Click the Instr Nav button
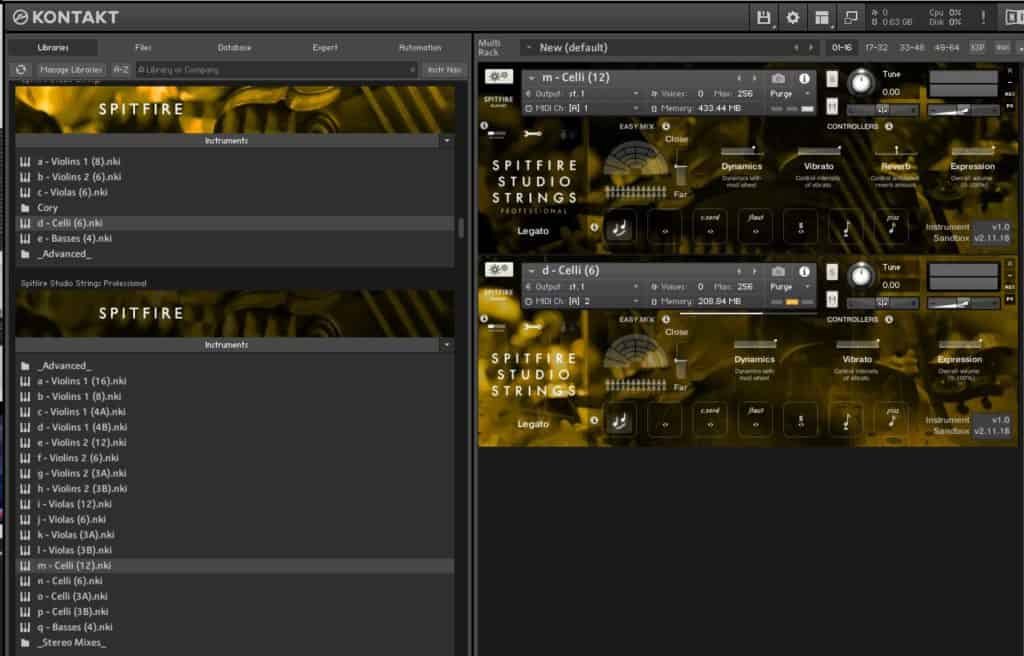Image resolution: width=1024 pixels, height=656 pixels. (x=444, y=69)
